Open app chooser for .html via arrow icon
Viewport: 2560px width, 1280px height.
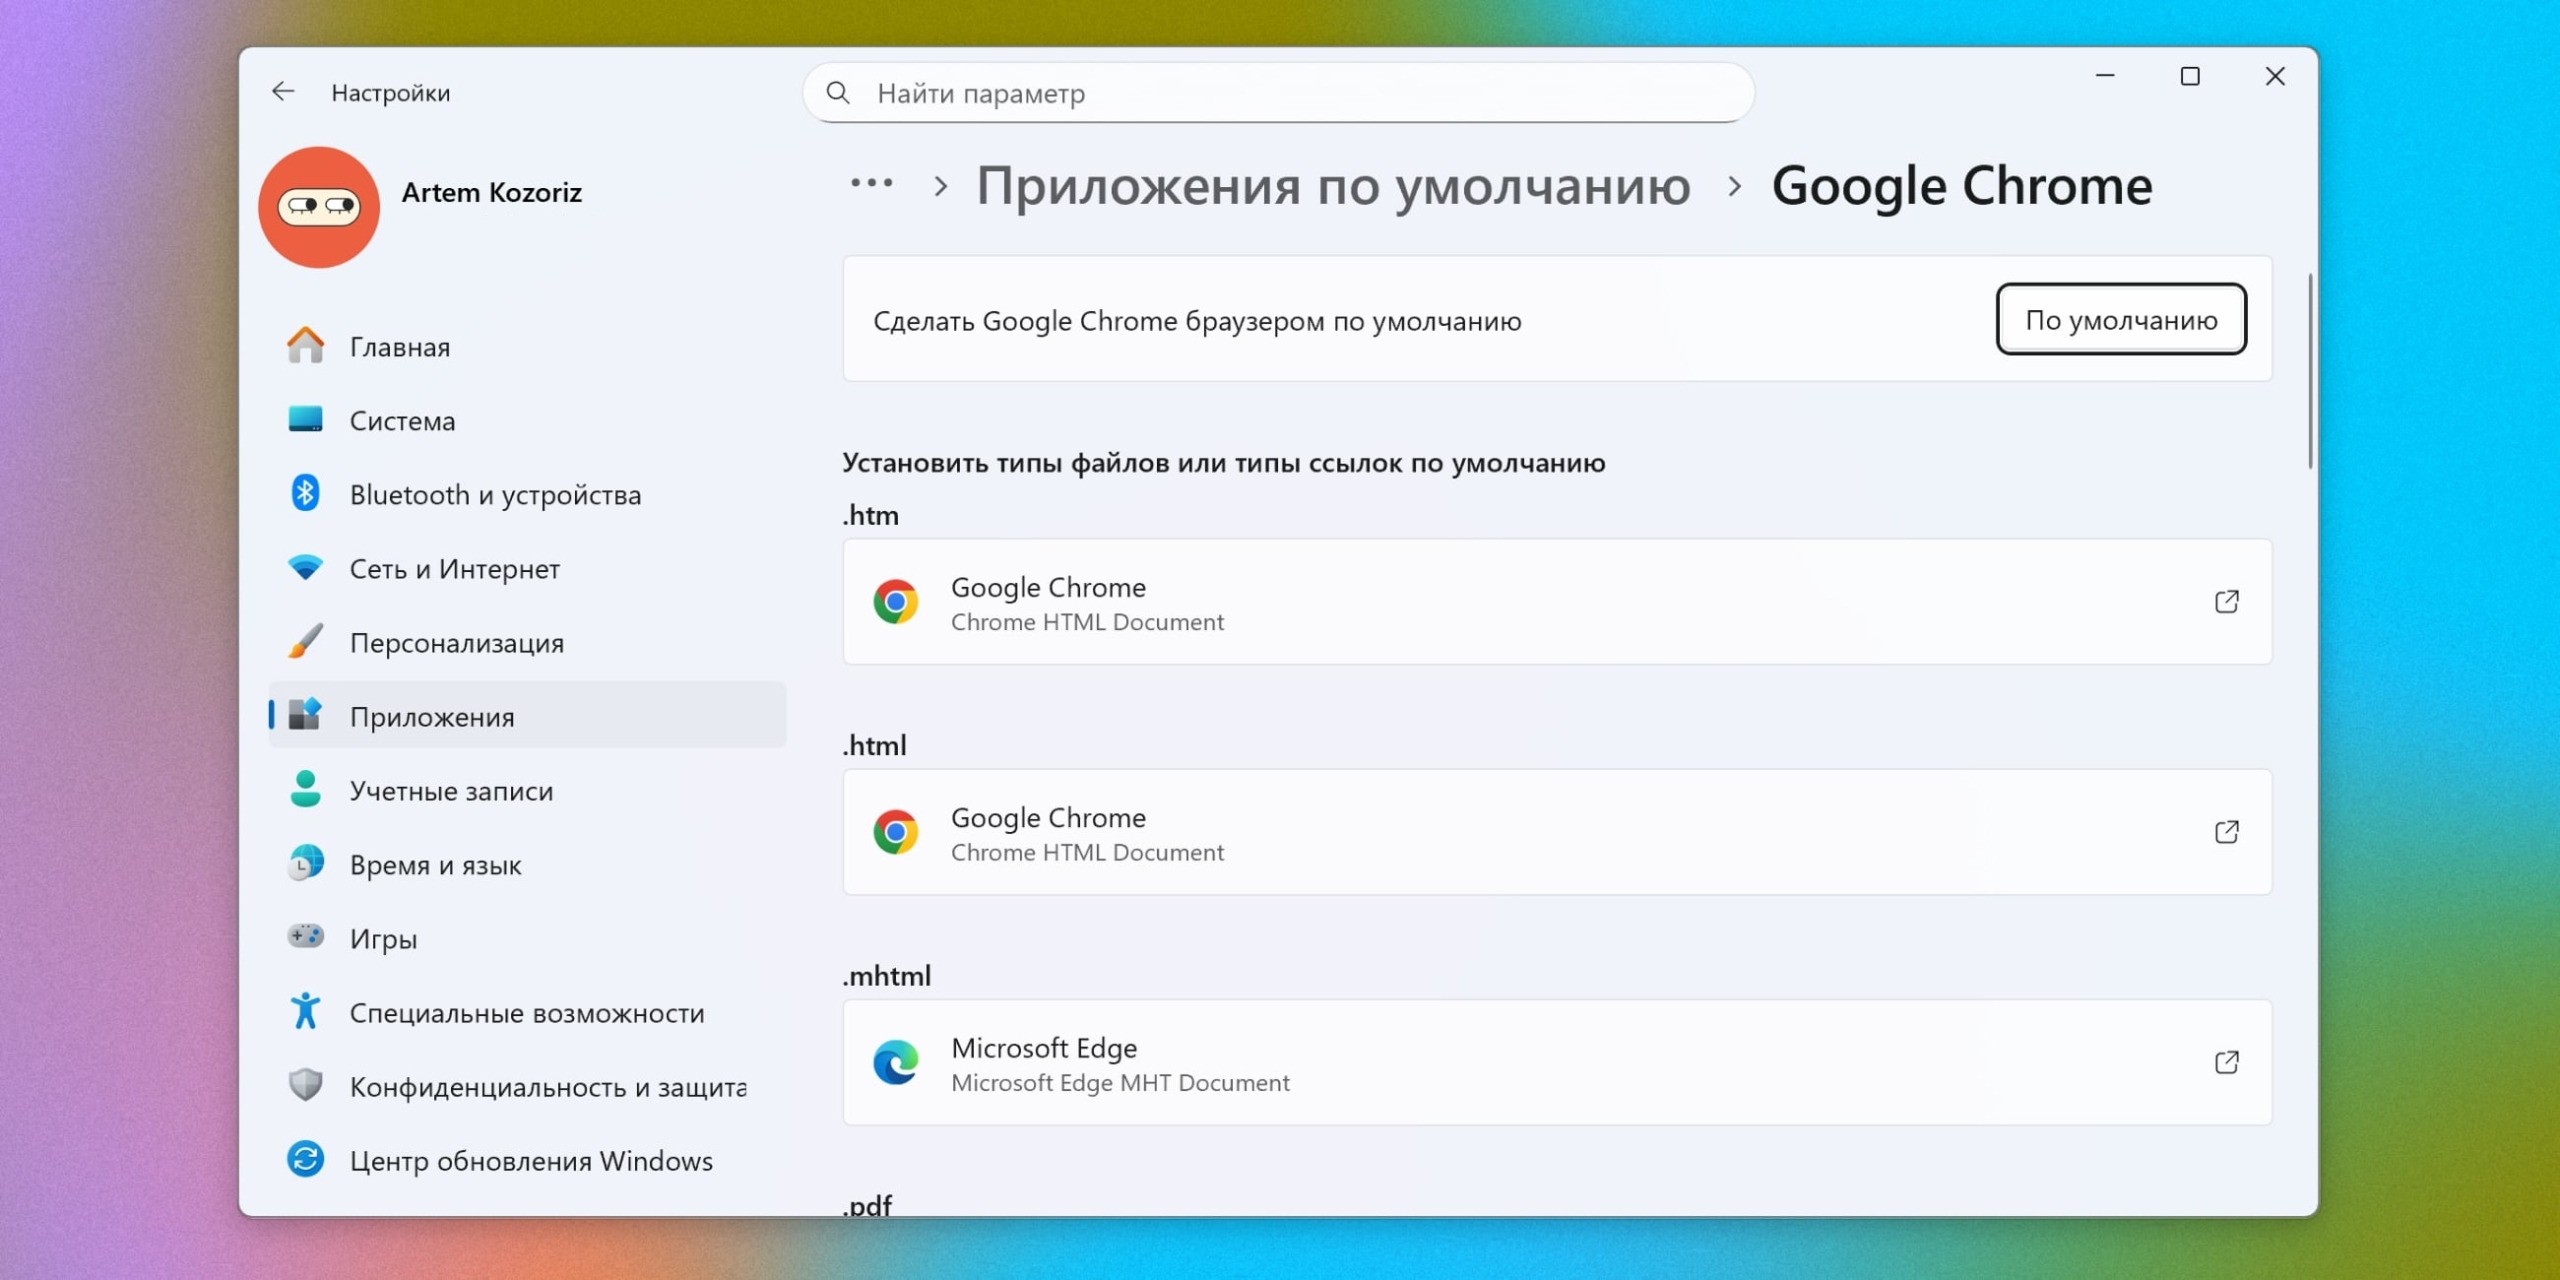[2228, 832]
